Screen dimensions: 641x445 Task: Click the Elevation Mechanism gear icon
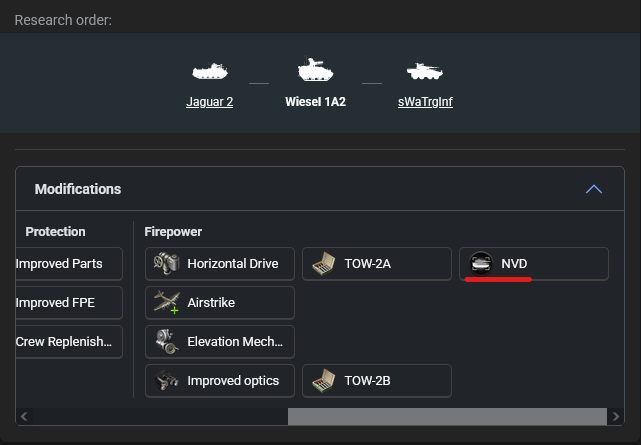[x=166, y=341]
